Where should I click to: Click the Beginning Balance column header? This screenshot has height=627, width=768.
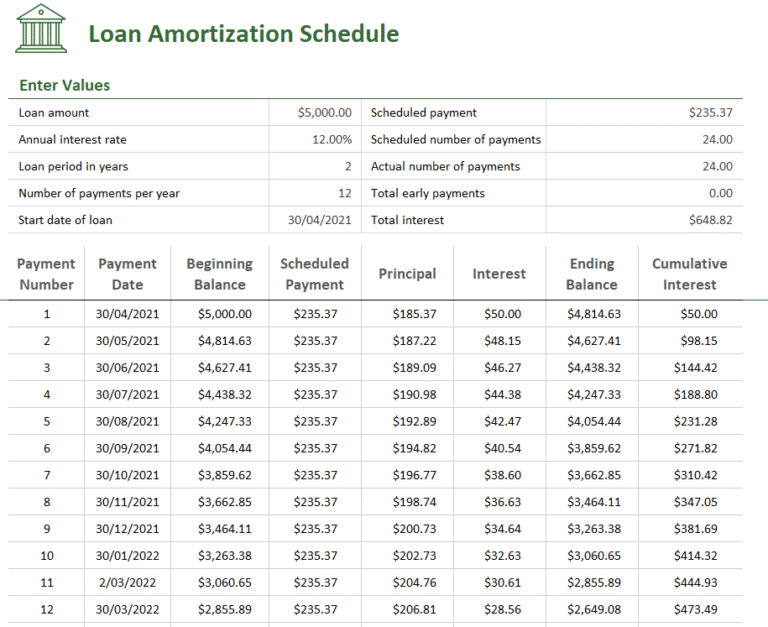coord(219,274)
